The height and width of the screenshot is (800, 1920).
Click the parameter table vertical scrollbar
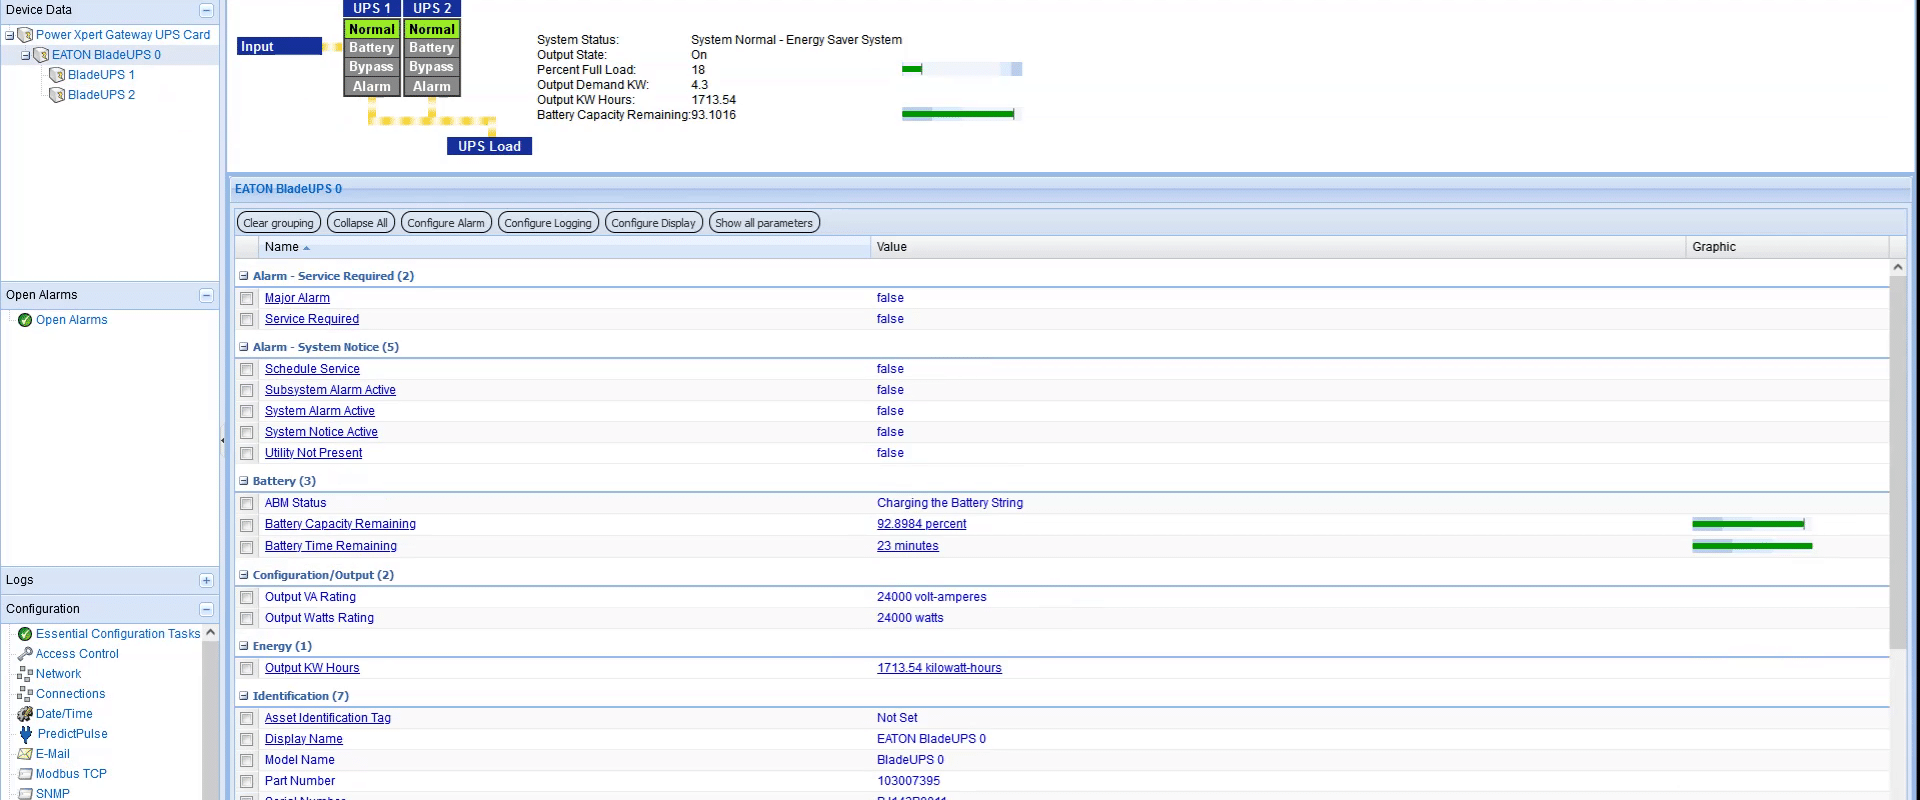1898,462
